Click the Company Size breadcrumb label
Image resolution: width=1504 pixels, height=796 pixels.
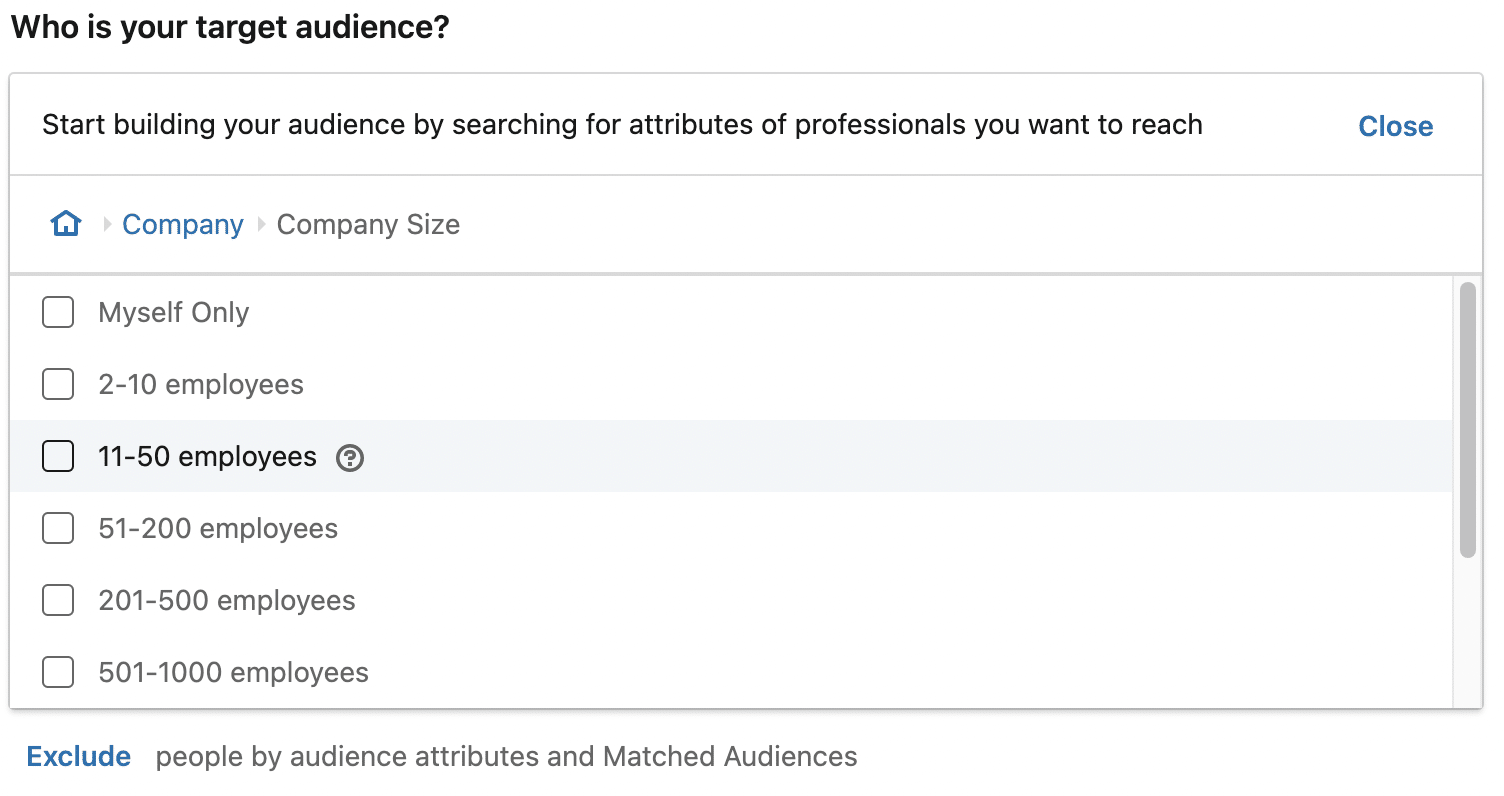point(367,224)
